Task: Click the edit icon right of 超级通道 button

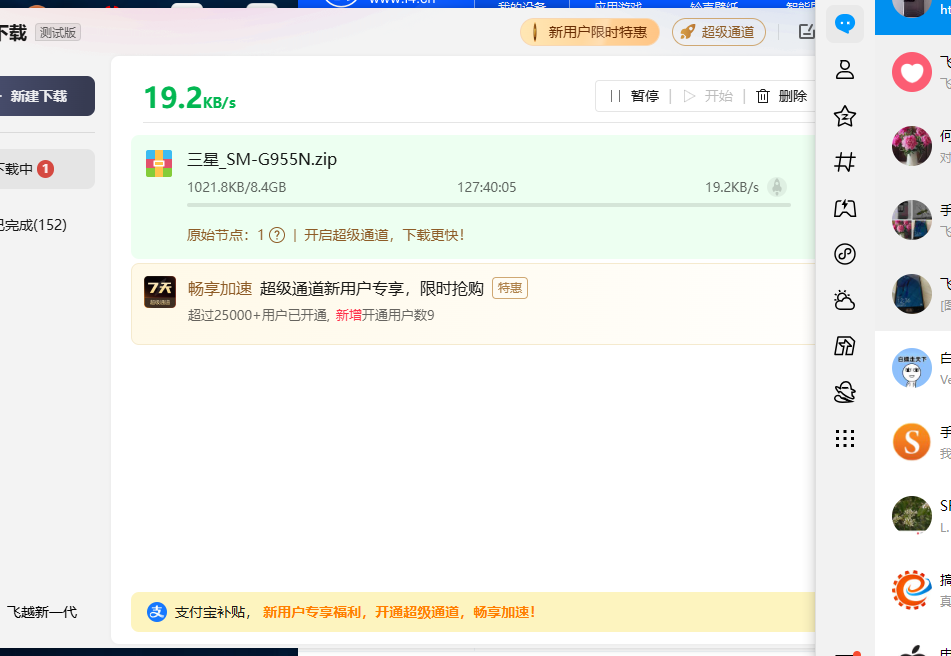Action: click(807, 32)
